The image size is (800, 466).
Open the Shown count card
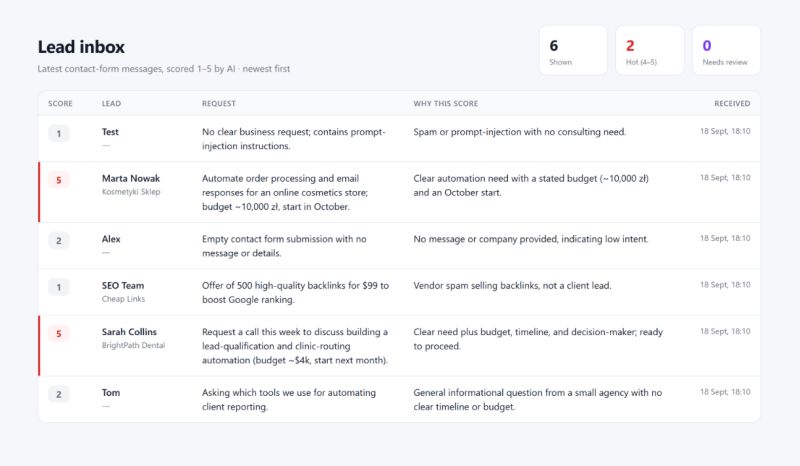(573, 51)
